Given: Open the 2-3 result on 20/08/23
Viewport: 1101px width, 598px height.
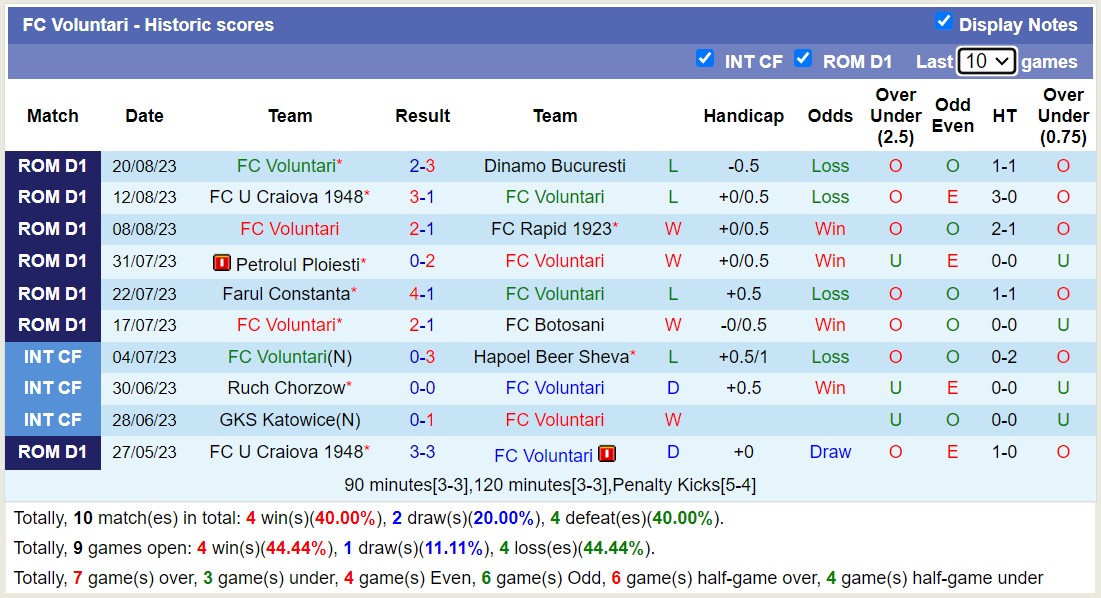Looking at the screenshot, I should (x=422, y=166).
